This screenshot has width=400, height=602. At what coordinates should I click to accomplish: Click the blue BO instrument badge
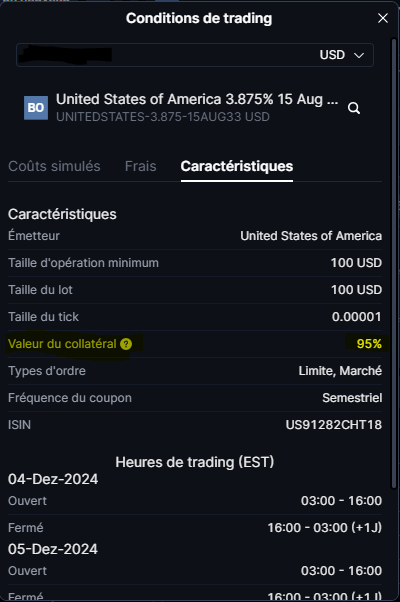(x=36, y=108)
